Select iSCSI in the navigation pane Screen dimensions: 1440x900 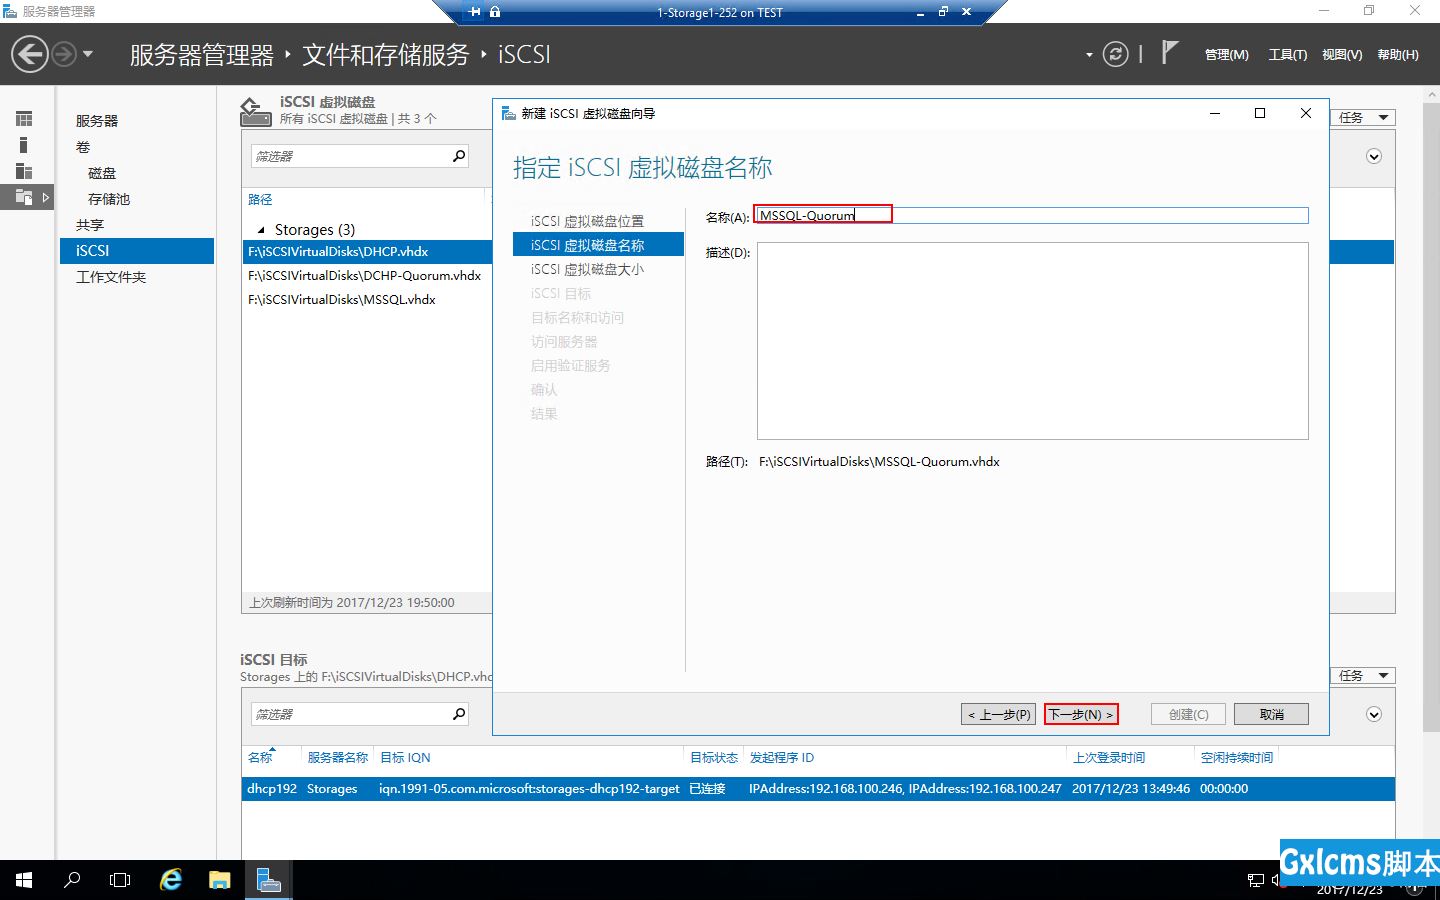tap(137, 251)
